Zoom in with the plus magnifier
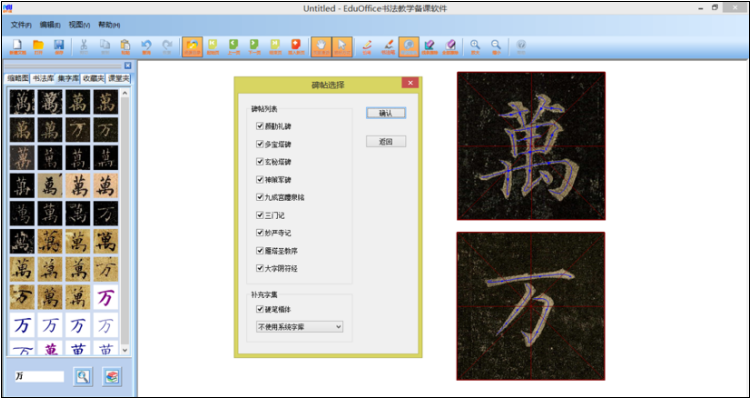Screen dimensions: 751x399 pos(475,47)
